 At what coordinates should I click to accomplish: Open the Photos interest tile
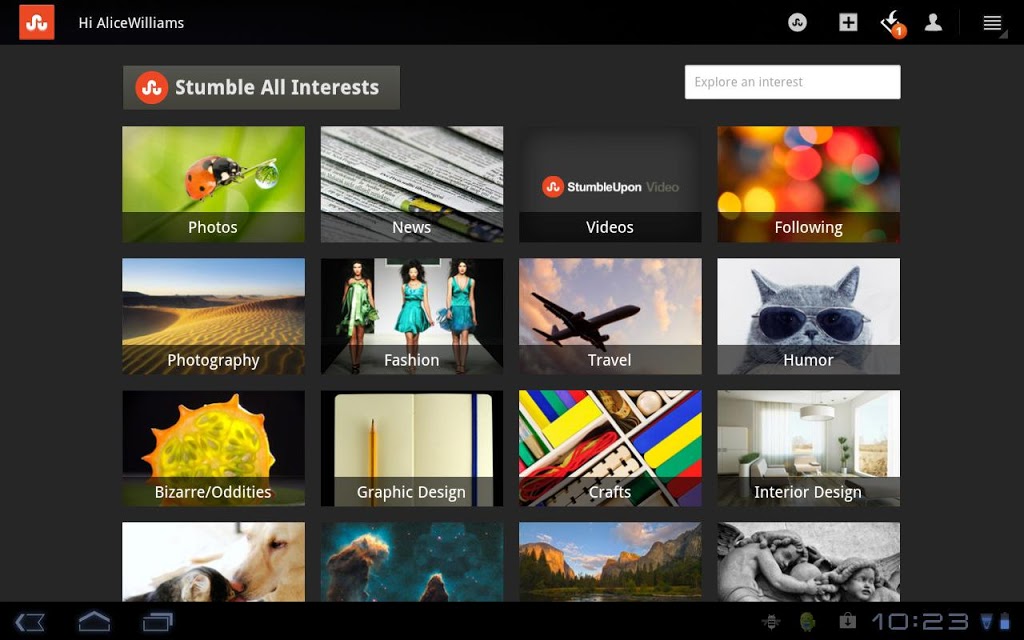coord(213,184)
